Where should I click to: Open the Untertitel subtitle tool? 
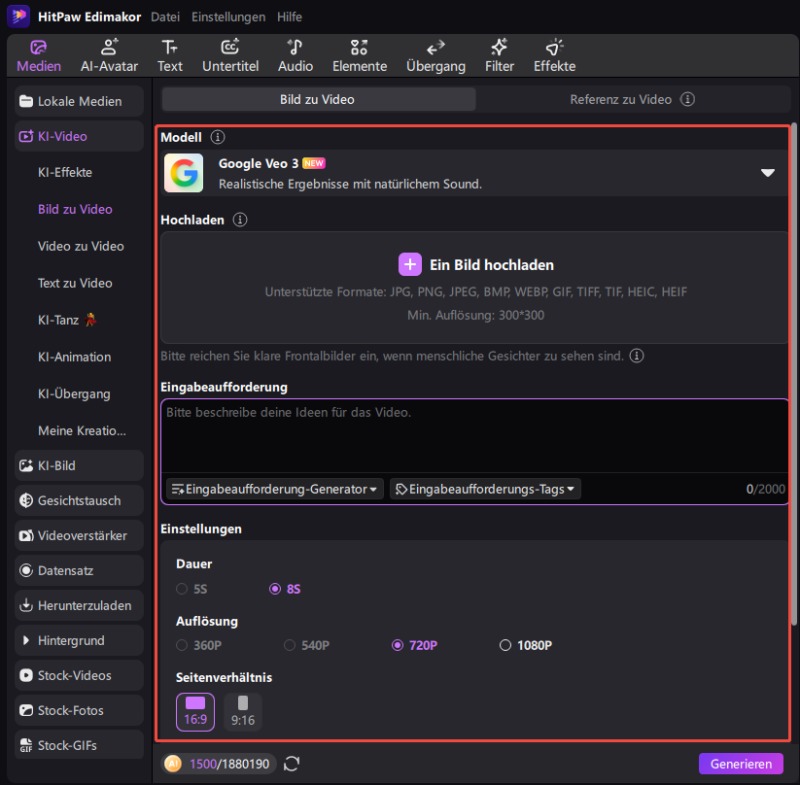click(230, 56)
